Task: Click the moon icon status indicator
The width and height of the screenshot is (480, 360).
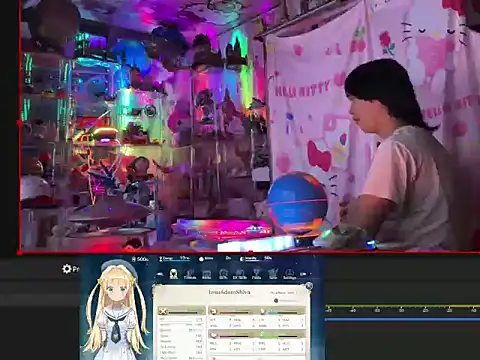Action: click(242, 259)
